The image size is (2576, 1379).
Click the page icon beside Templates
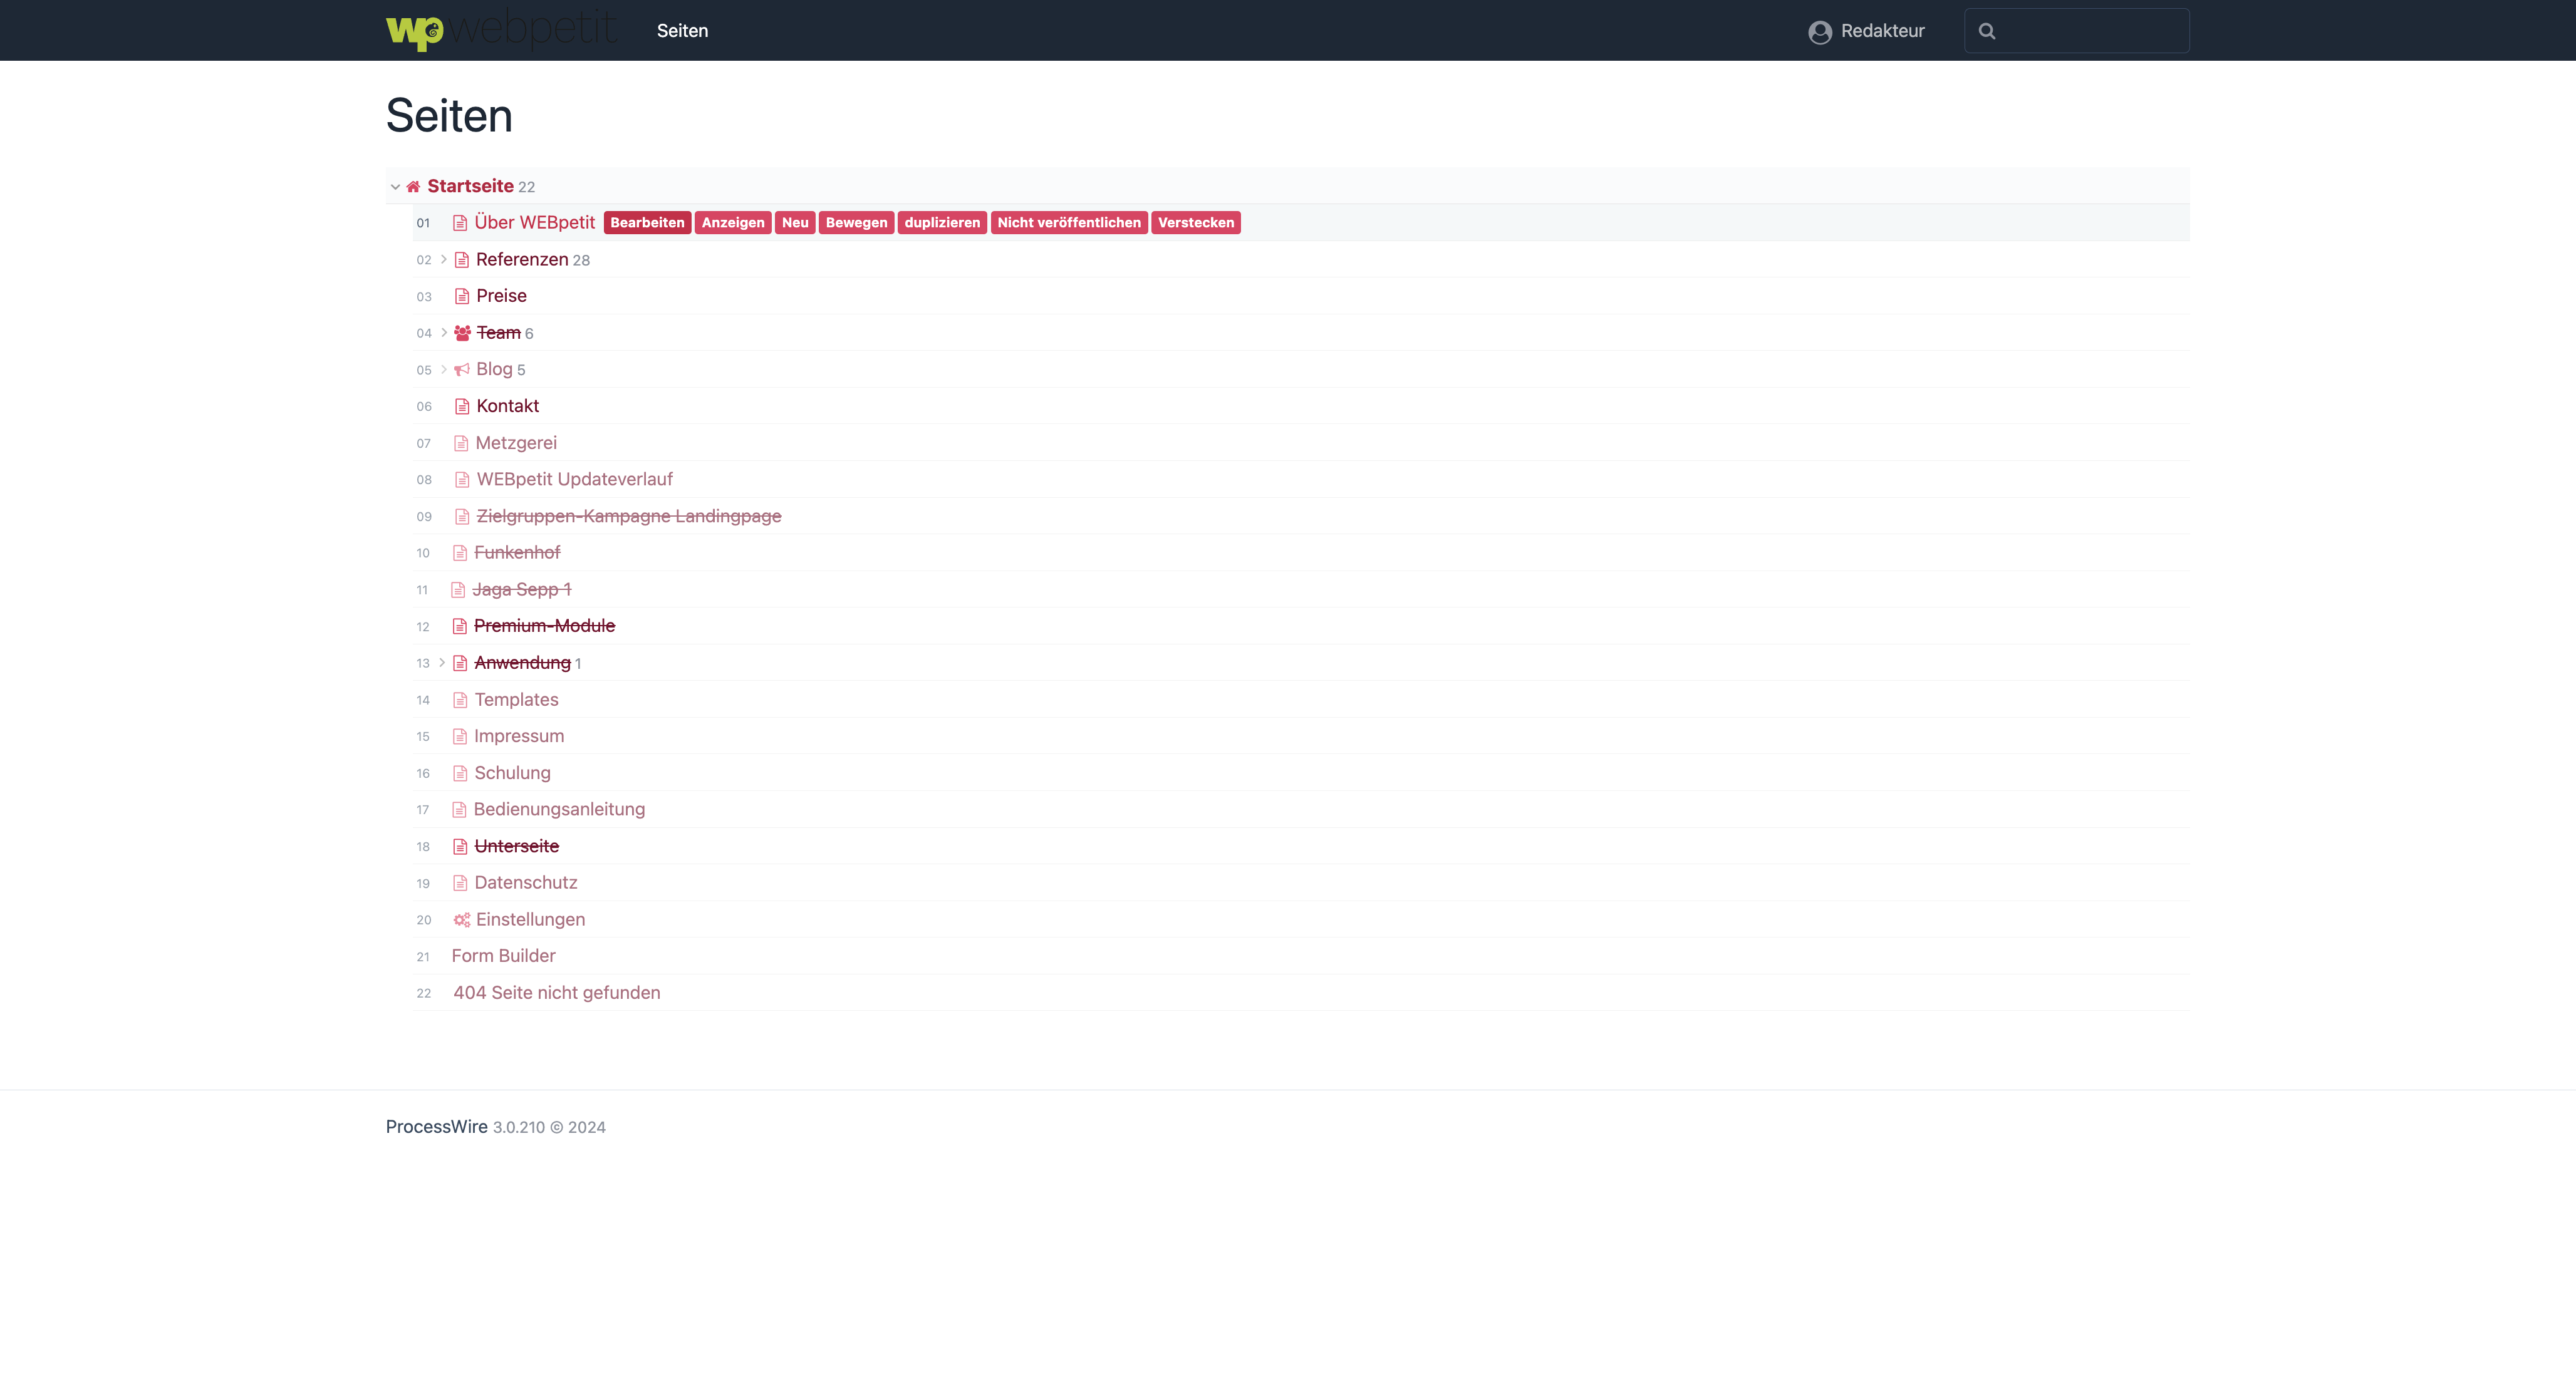460,700
